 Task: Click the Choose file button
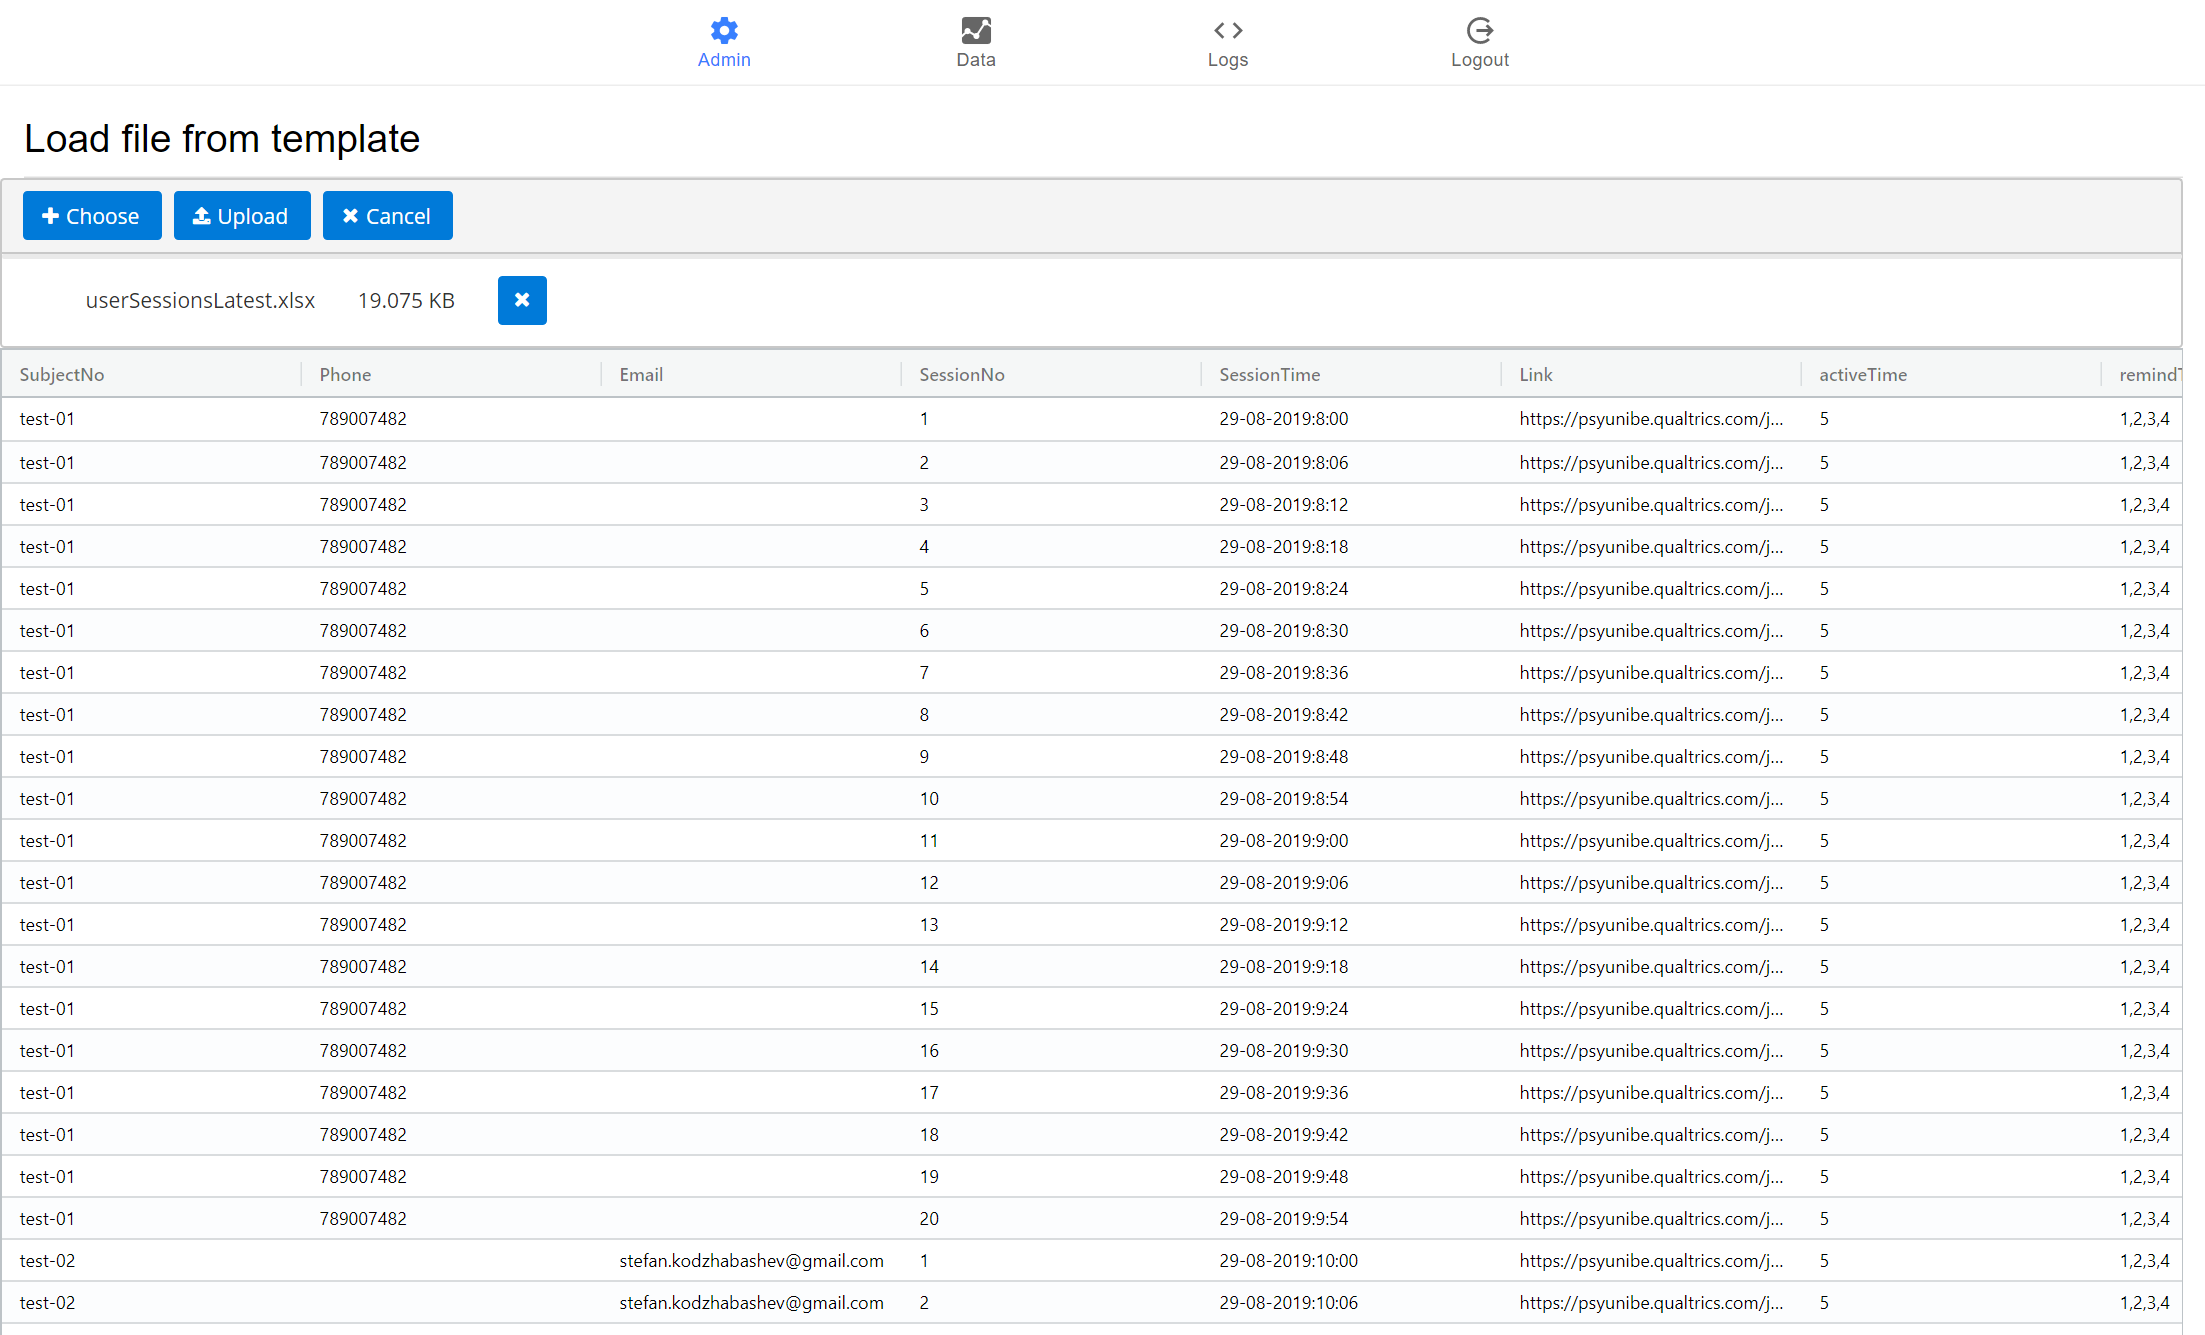coord(92,216)
